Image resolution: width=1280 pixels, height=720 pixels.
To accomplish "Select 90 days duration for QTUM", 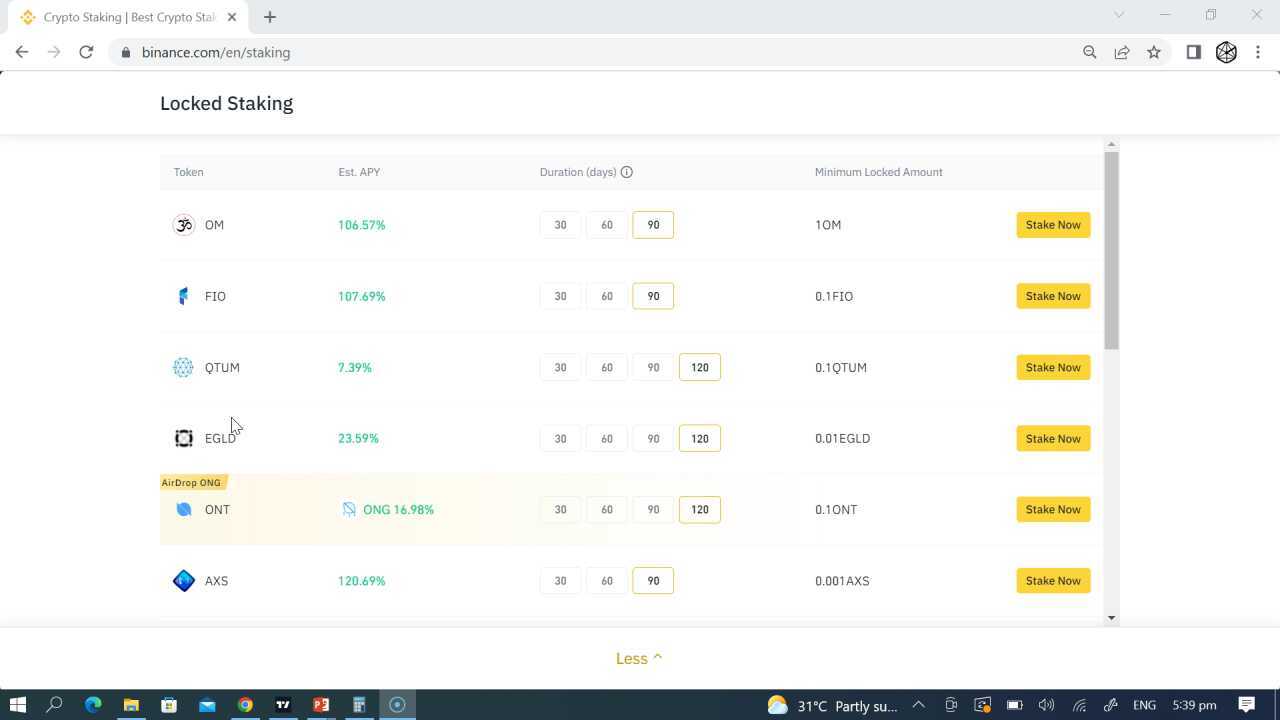I will pyautogui.click(x=653, y=367).
